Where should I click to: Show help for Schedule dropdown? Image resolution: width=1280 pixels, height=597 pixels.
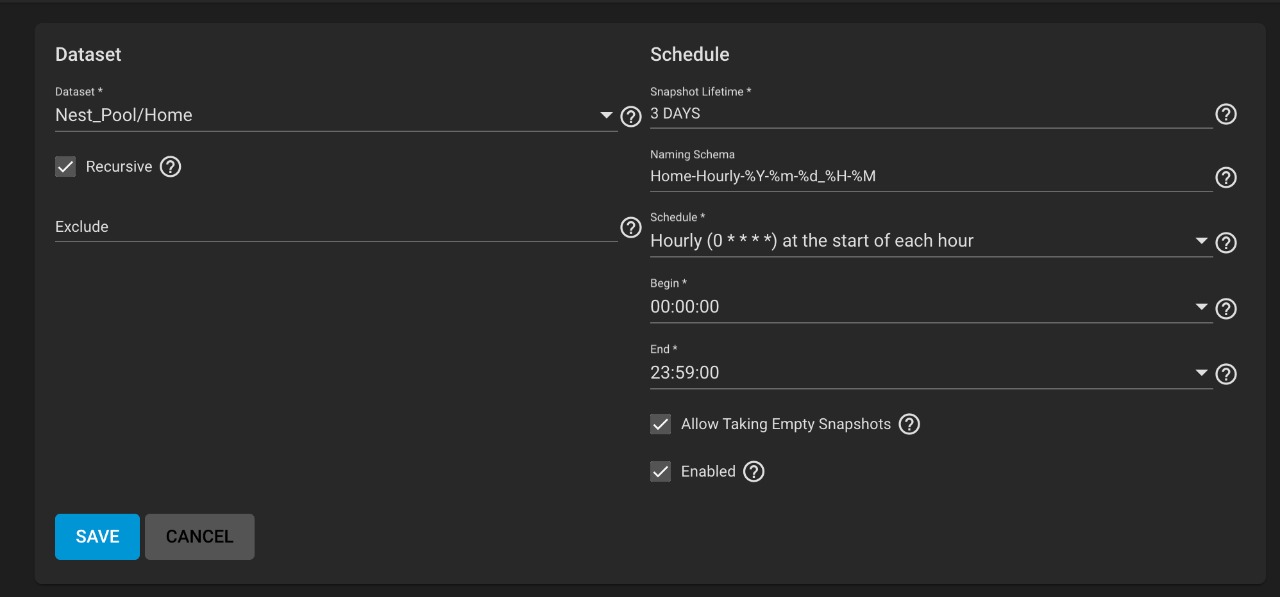point(1226,243)
